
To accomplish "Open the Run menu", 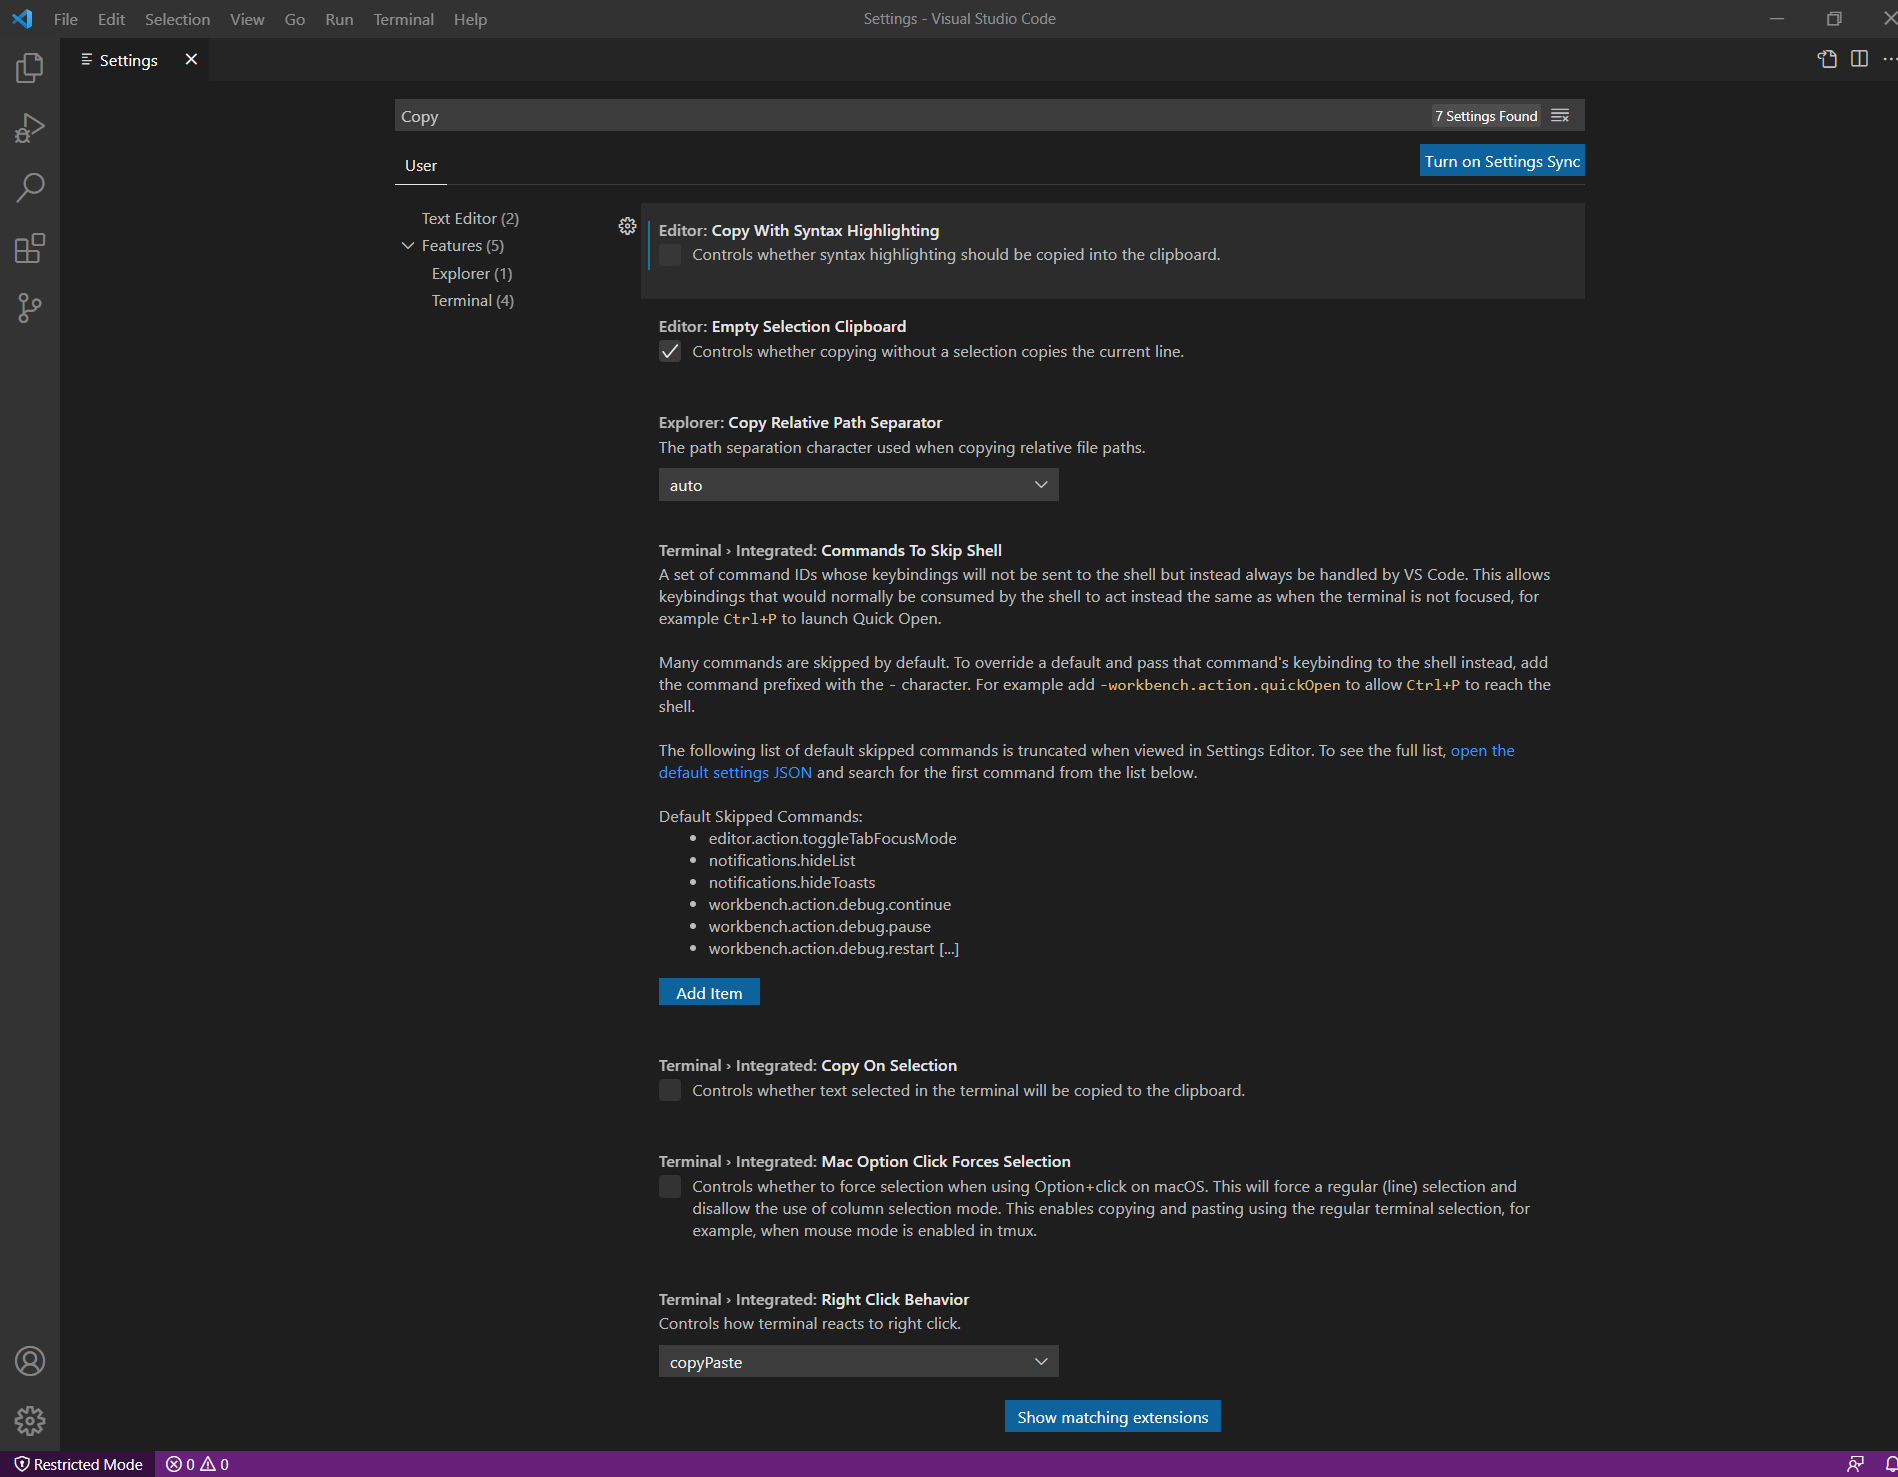I will (x=339, y=19).
